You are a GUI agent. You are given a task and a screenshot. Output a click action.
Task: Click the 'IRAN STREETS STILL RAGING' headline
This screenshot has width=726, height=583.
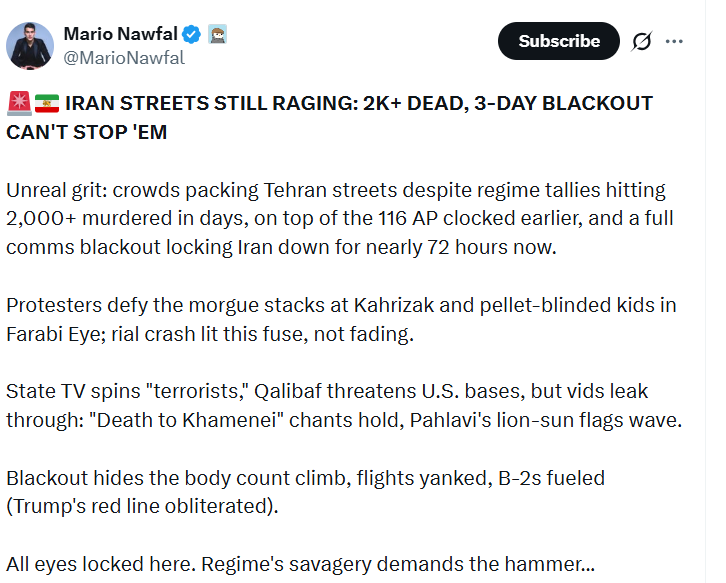pos(360,103)
